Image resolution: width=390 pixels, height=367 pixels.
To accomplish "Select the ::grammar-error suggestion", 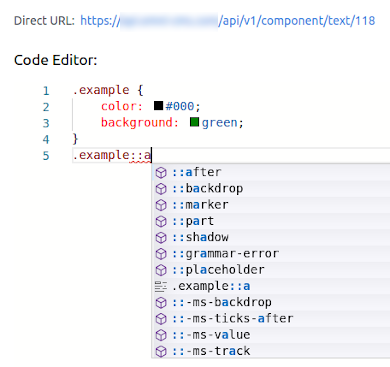I will pos(271,254).
